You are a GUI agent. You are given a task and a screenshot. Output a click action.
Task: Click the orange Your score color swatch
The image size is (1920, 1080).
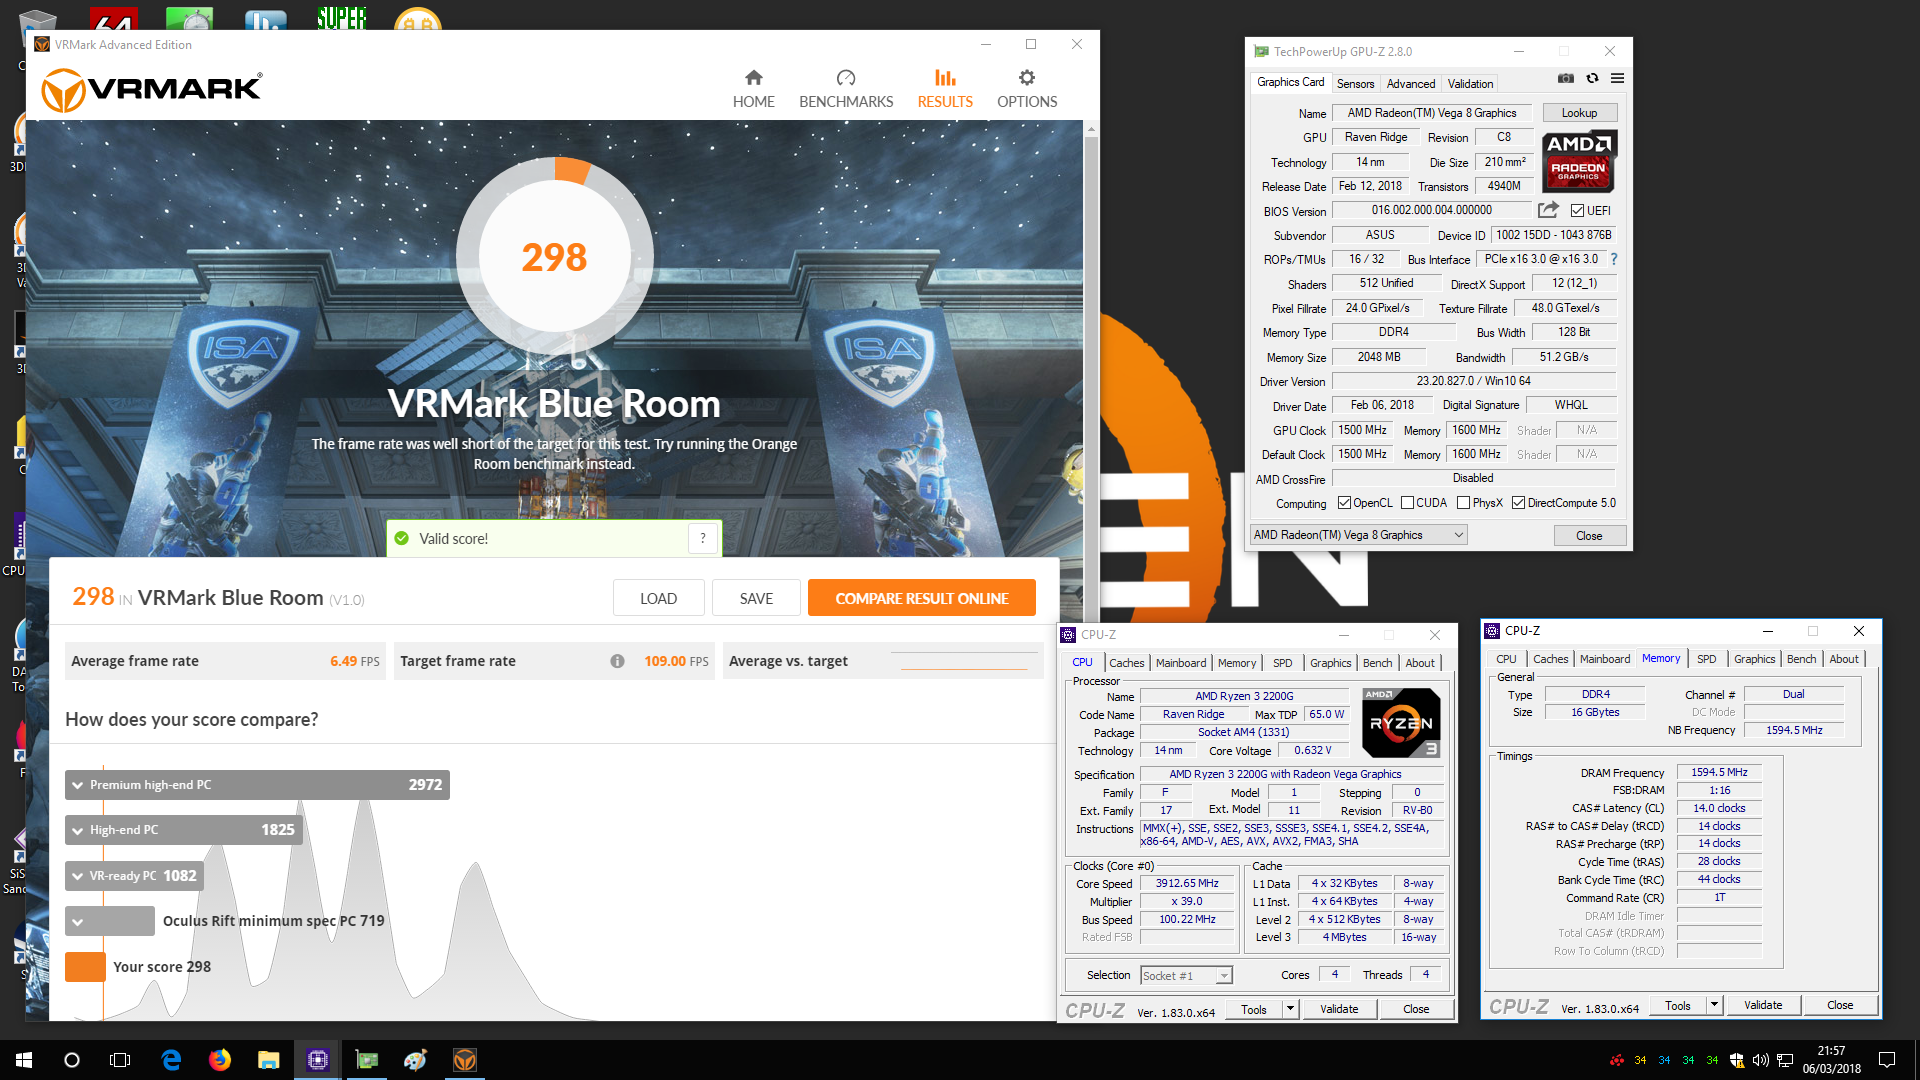85,967
